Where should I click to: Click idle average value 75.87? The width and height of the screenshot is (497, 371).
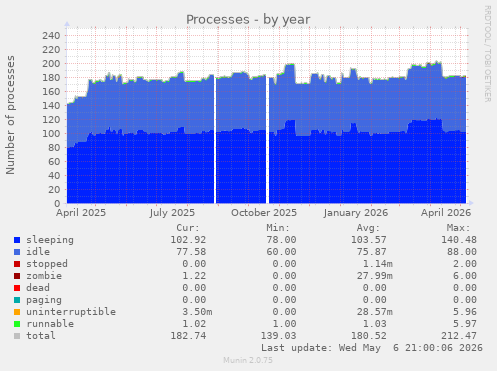click(x=372, y=252)
